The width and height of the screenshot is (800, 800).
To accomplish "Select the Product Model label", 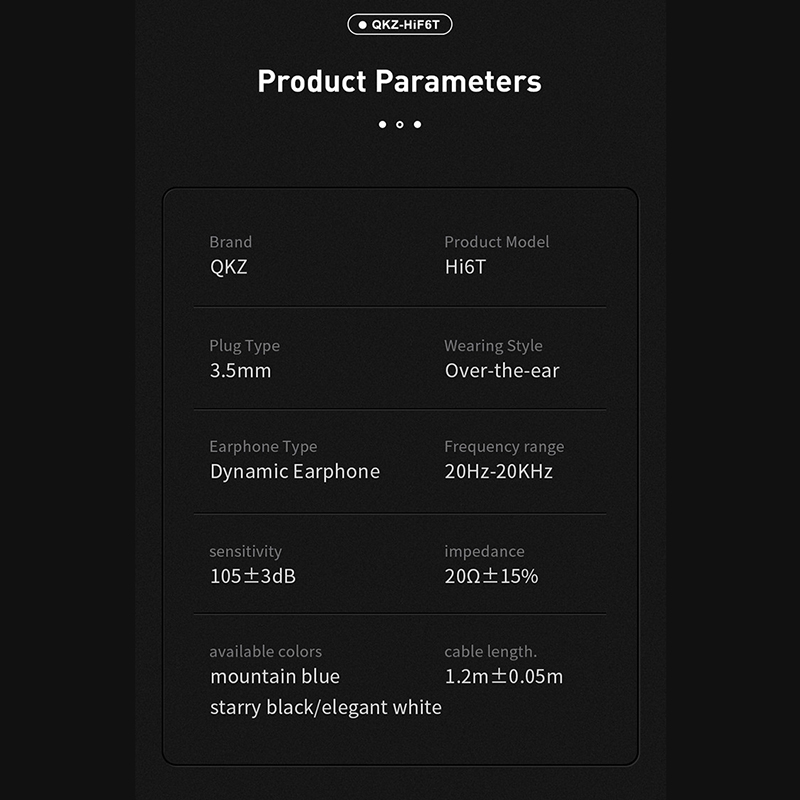I will [x=497, y=242].
